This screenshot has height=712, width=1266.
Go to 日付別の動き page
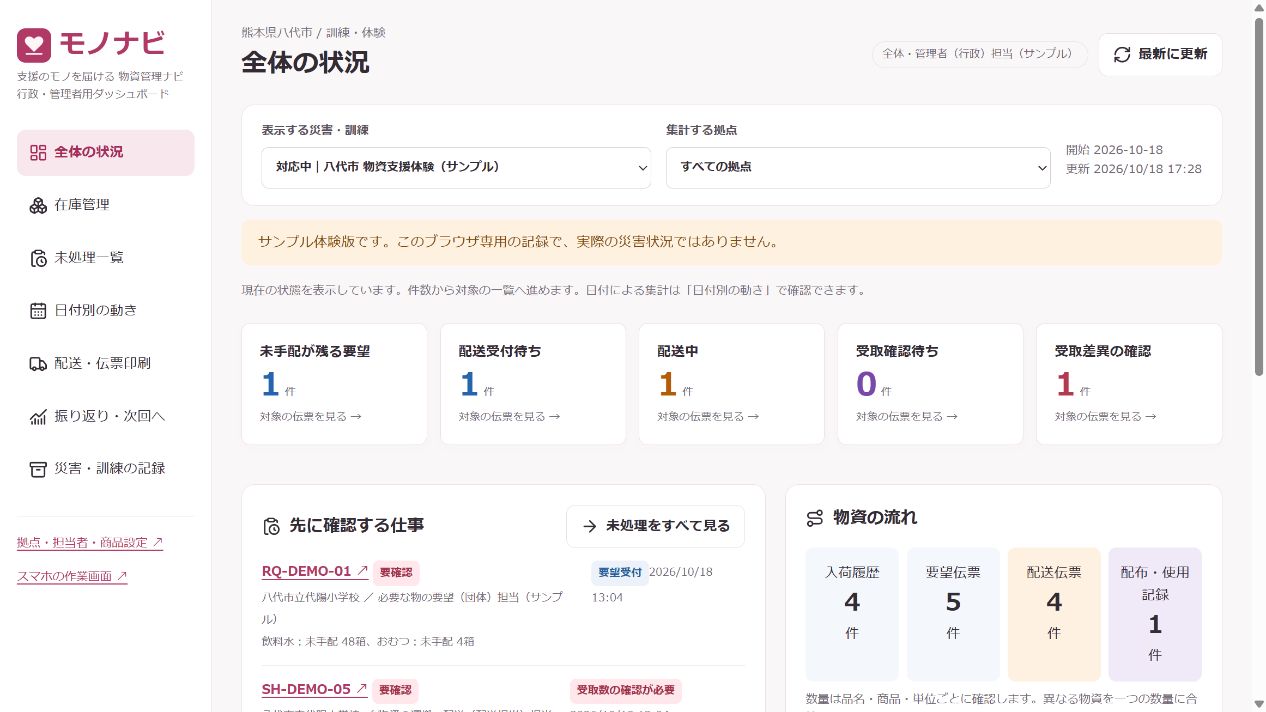106,310
